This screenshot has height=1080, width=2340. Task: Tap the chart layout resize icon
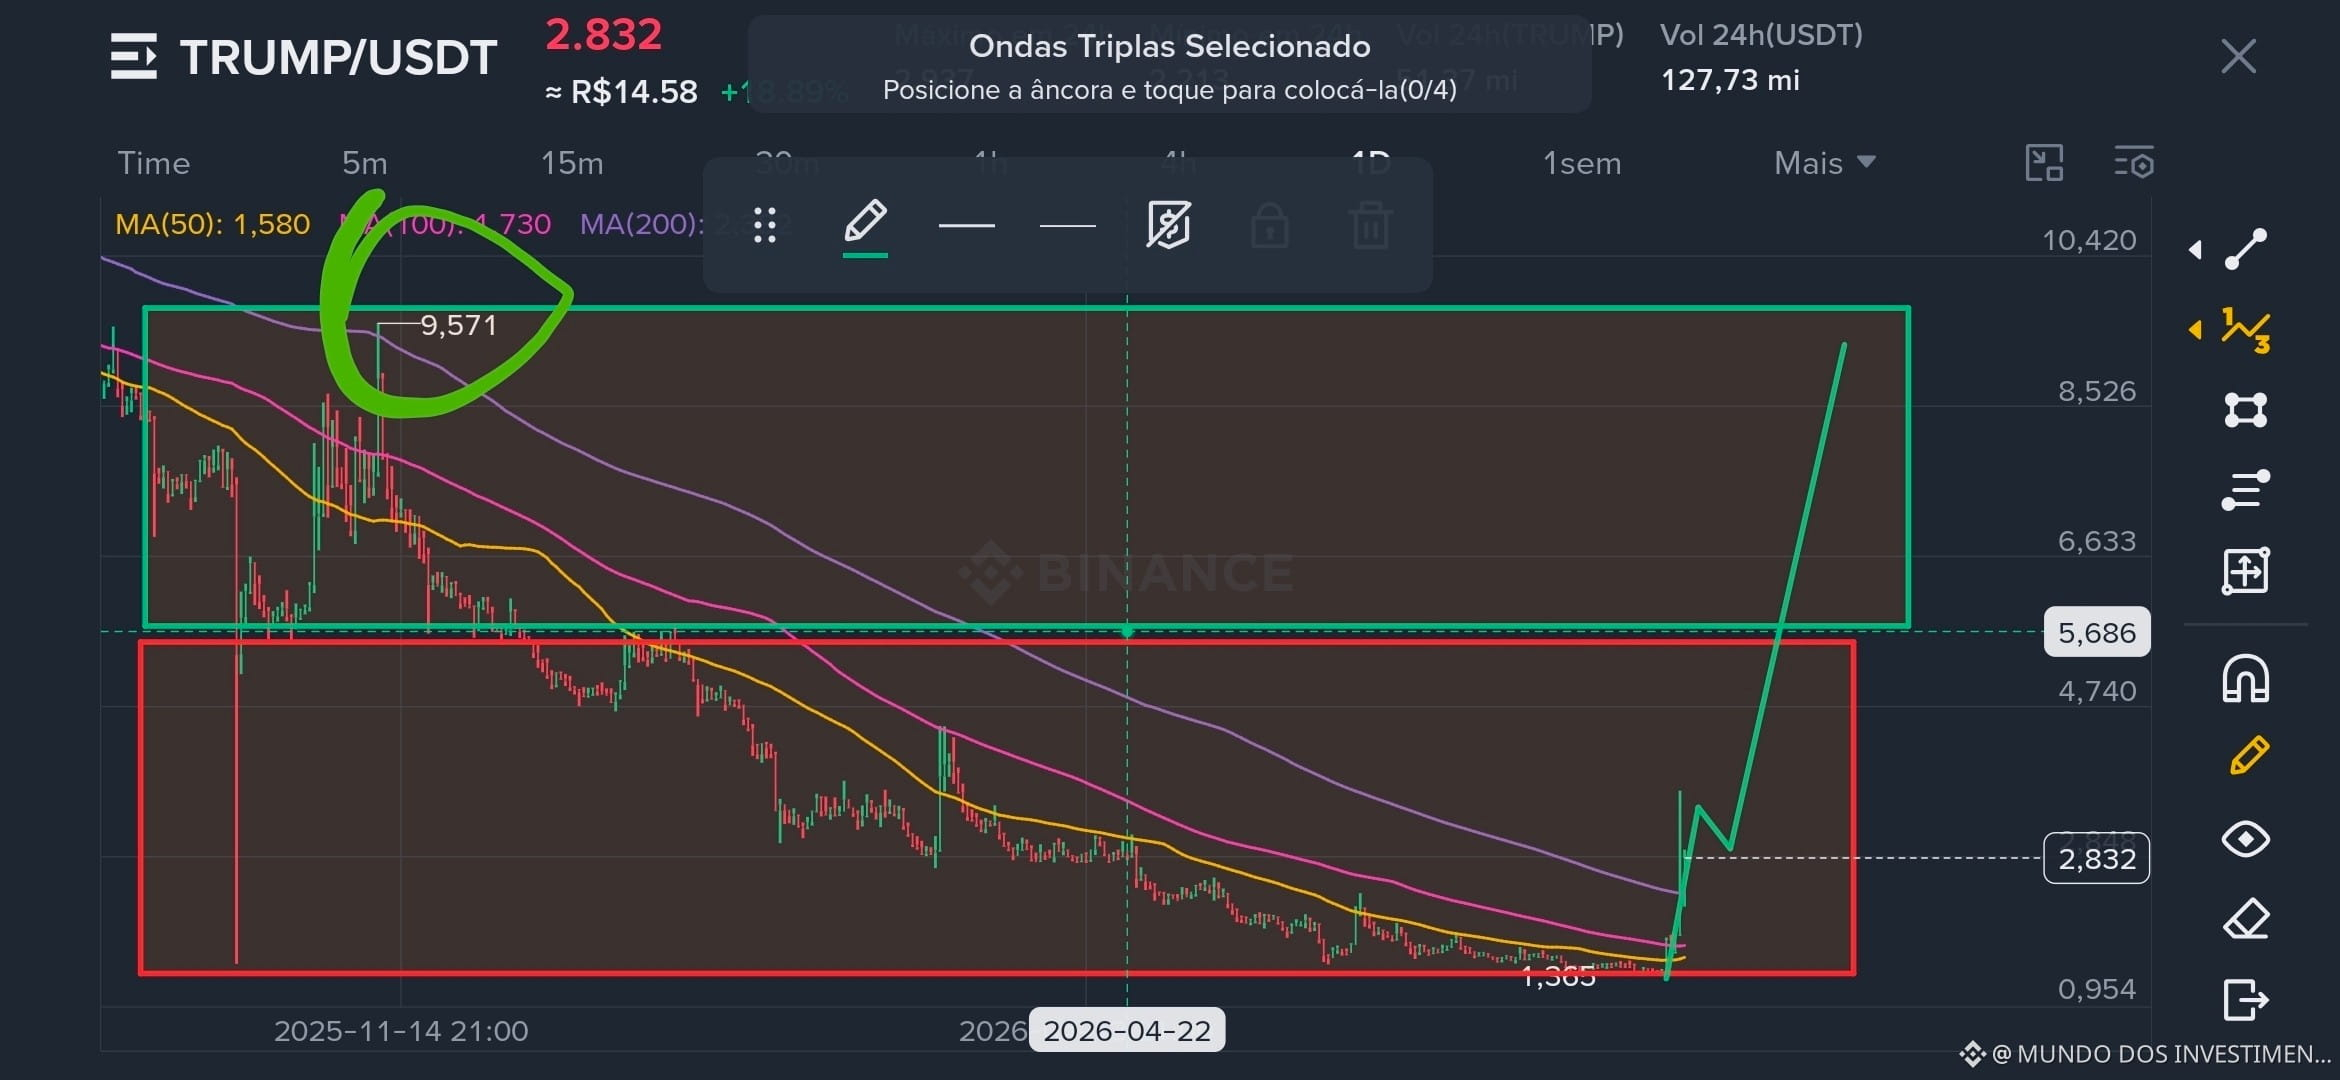[x=2044, y=163]
